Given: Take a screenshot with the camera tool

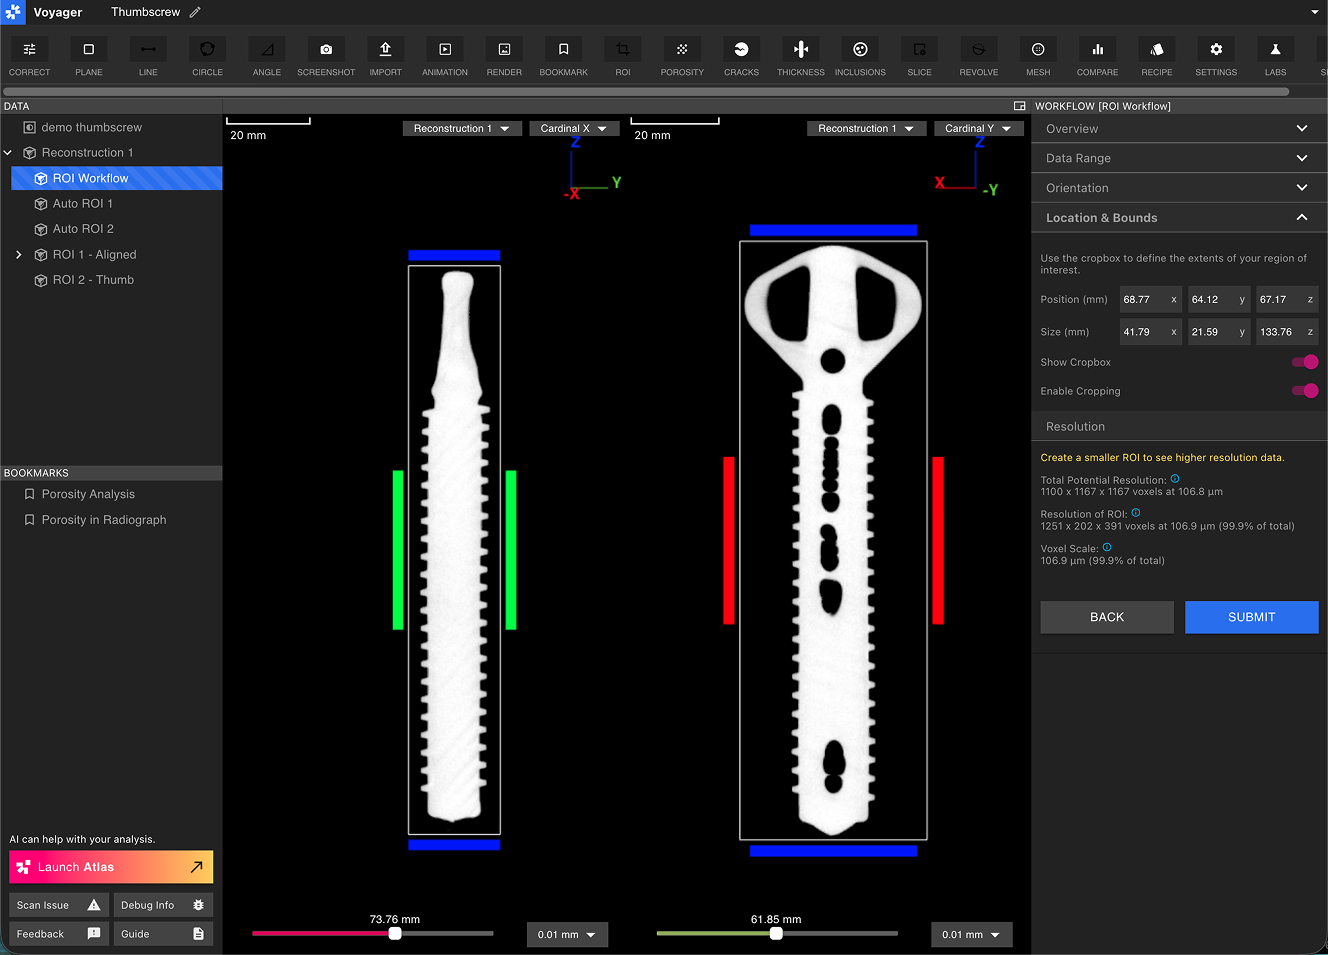Looking at the screenshot, I should click(x=326, y=57).
